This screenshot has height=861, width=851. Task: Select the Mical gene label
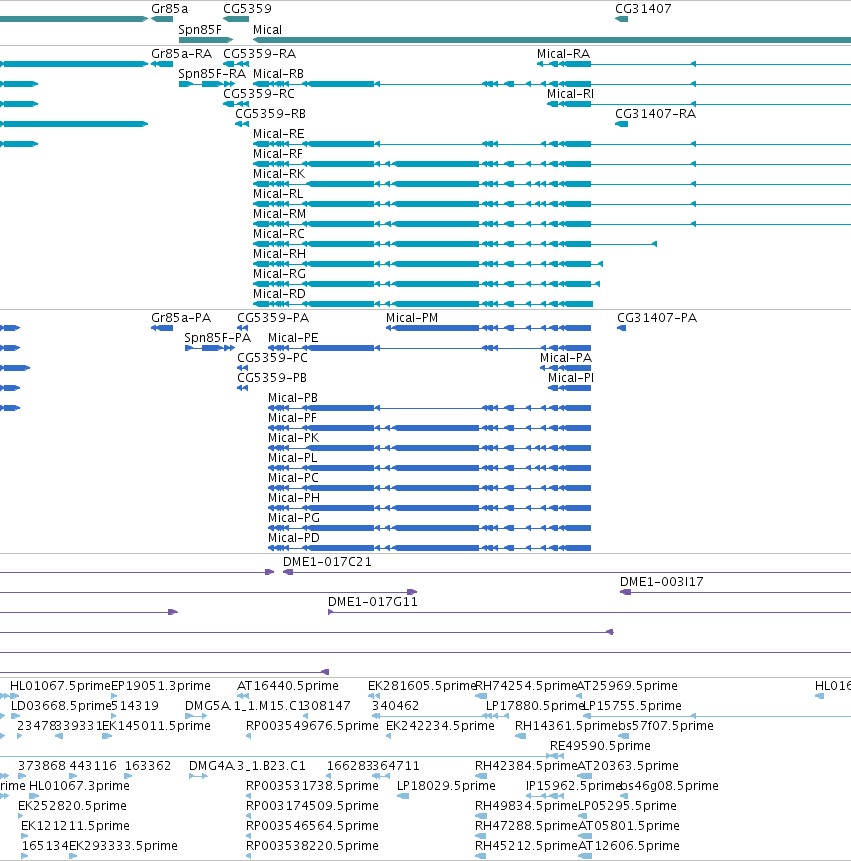267,30
